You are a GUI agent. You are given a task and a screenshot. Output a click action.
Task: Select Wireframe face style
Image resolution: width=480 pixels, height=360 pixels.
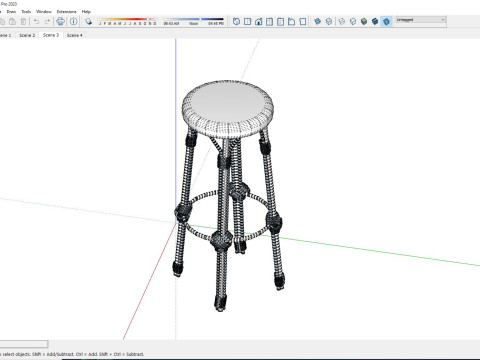[x=342, y=22]
